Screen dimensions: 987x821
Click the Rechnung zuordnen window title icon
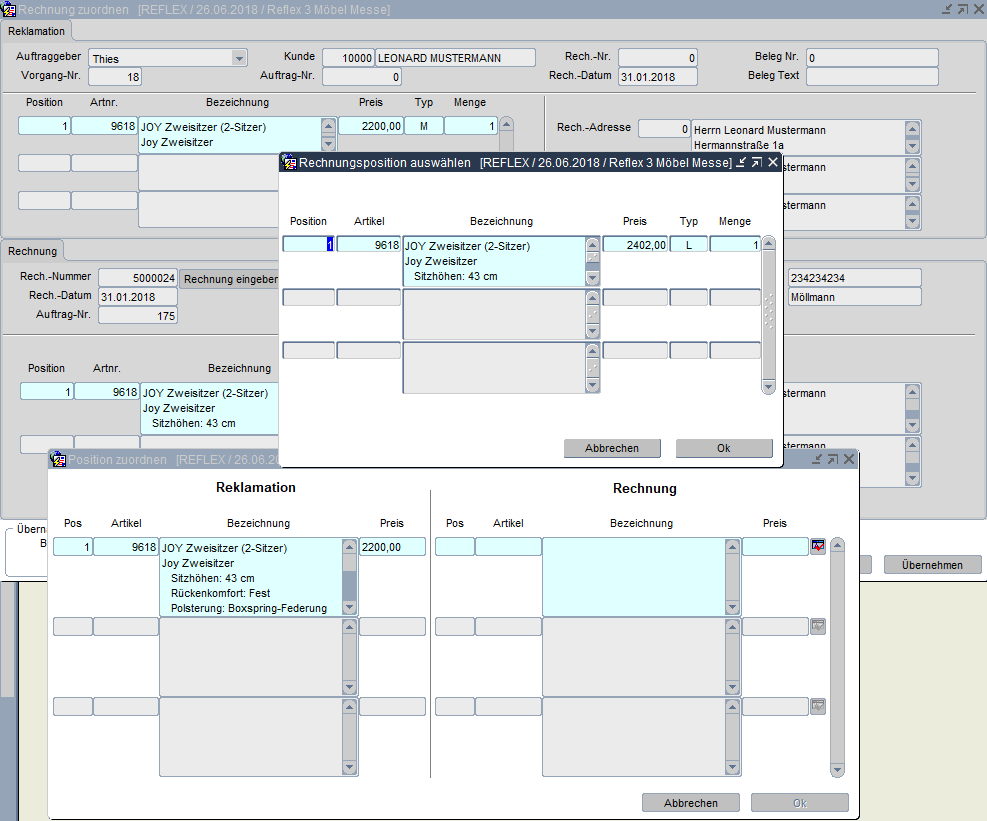[x=9, y=9]
